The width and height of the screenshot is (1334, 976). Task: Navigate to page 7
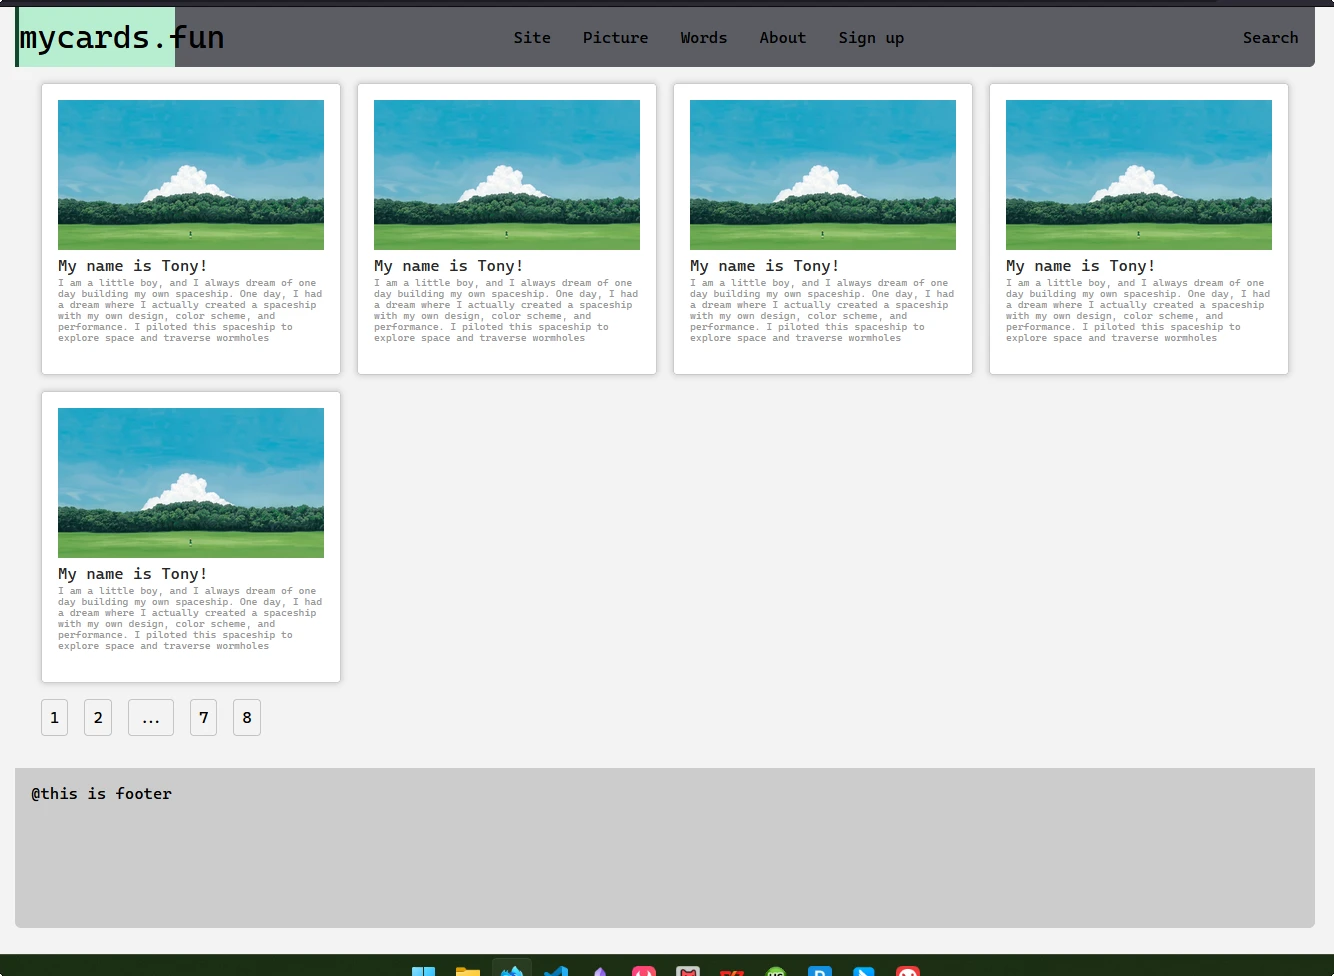pos(204,717)
